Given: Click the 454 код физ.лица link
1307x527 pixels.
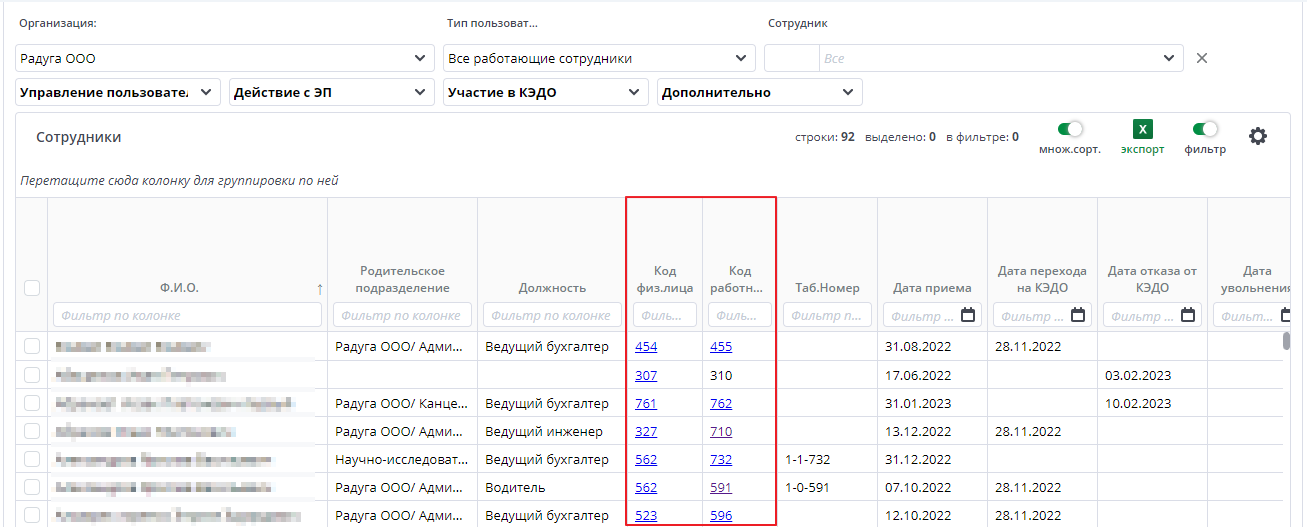Looking at the screenshot, I should click(x=646, y=347).
